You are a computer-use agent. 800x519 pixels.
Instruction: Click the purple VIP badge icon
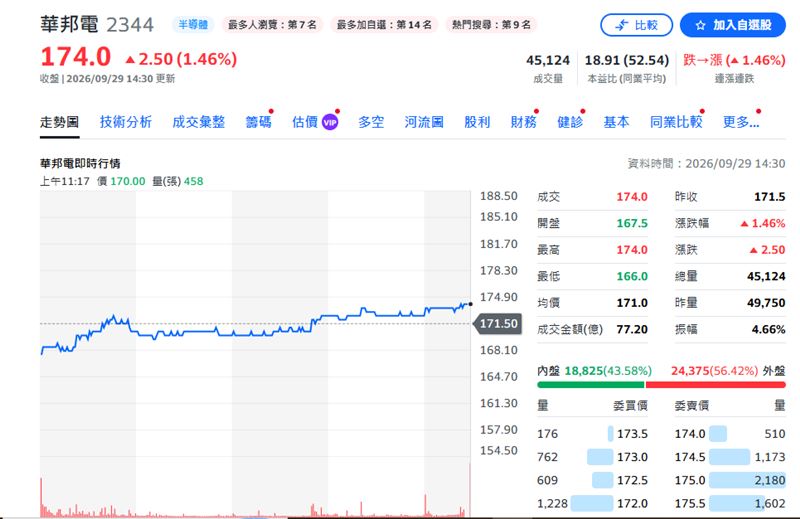point(330,122)
